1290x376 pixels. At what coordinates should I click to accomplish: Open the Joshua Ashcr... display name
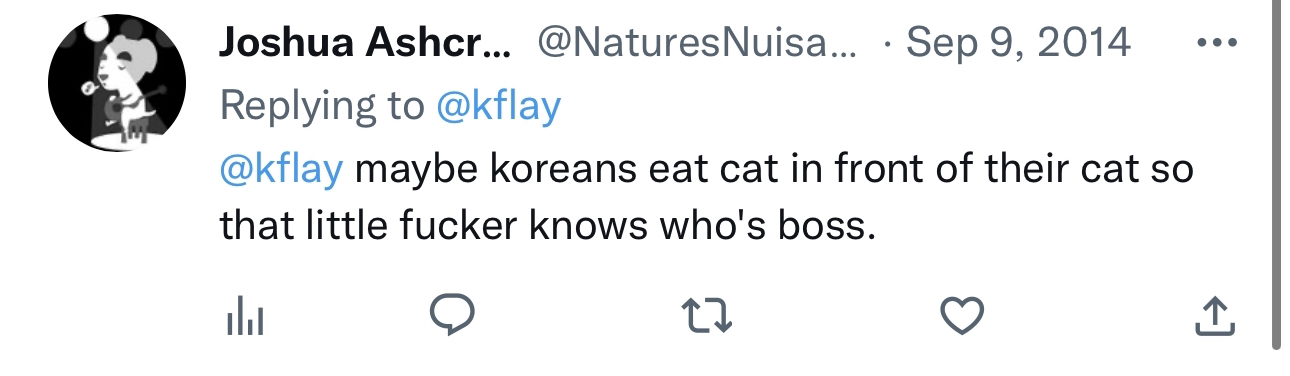pyautogui.click(x=365, y=43)
